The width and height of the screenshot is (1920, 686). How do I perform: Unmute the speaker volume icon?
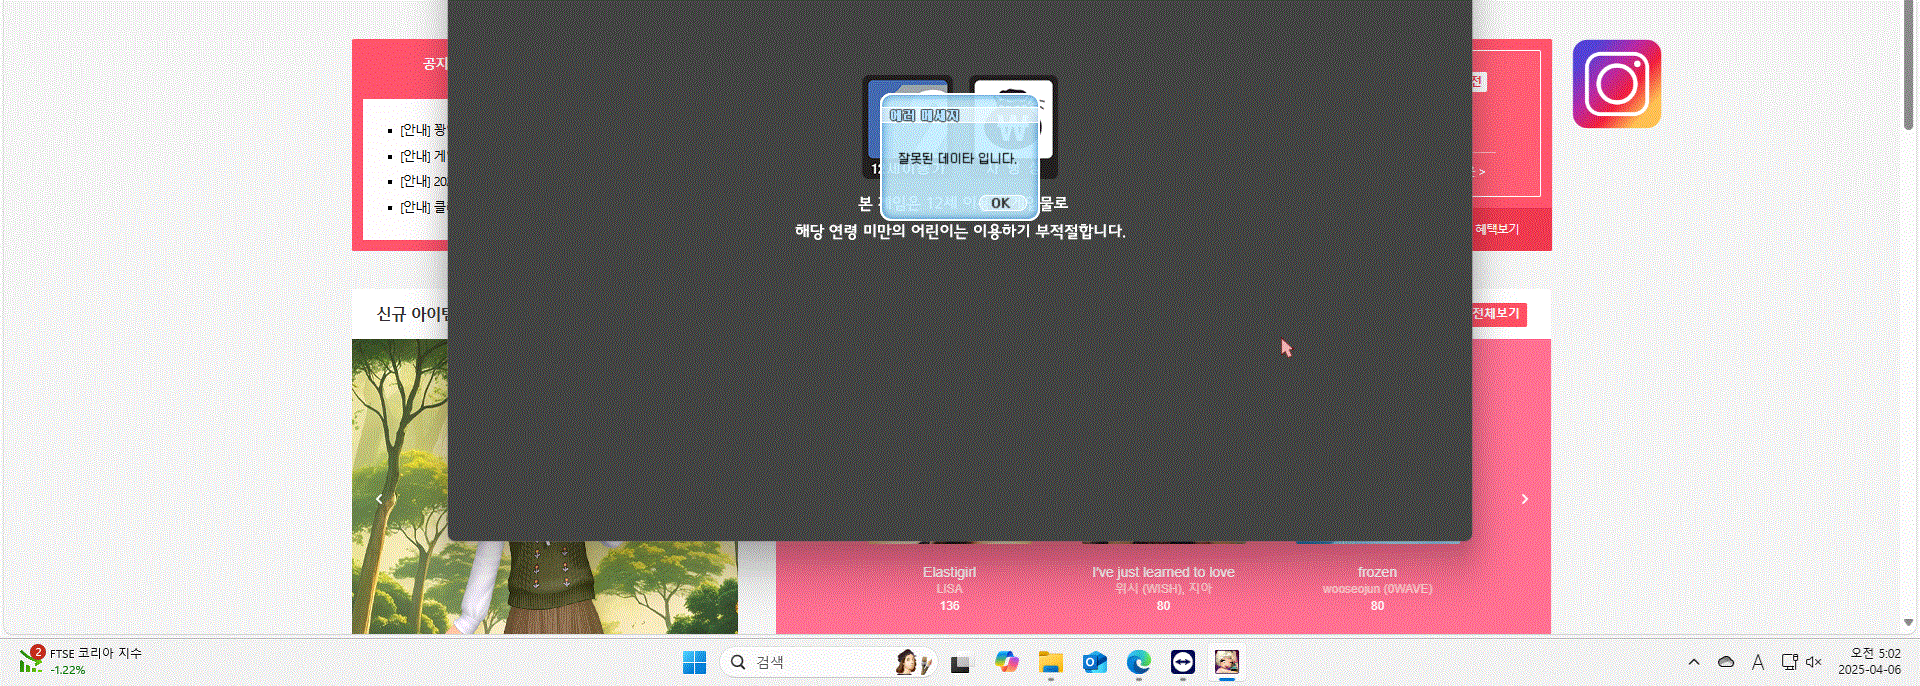click(x=1814, y=662)
